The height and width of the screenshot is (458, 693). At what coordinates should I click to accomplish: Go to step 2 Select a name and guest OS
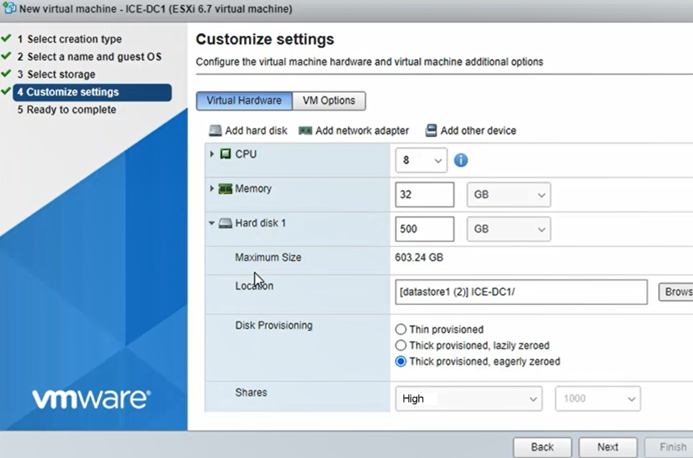tap(89, 57)
